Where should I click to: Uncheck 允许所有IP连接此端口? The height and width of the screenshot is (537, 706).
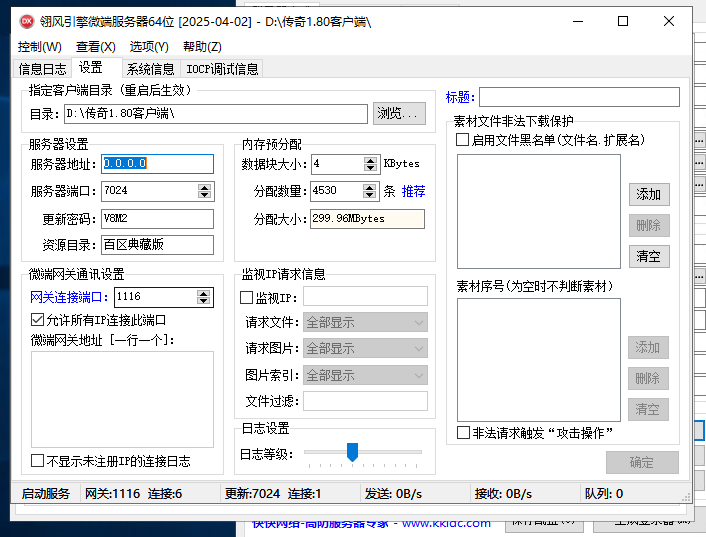(37, 320)
